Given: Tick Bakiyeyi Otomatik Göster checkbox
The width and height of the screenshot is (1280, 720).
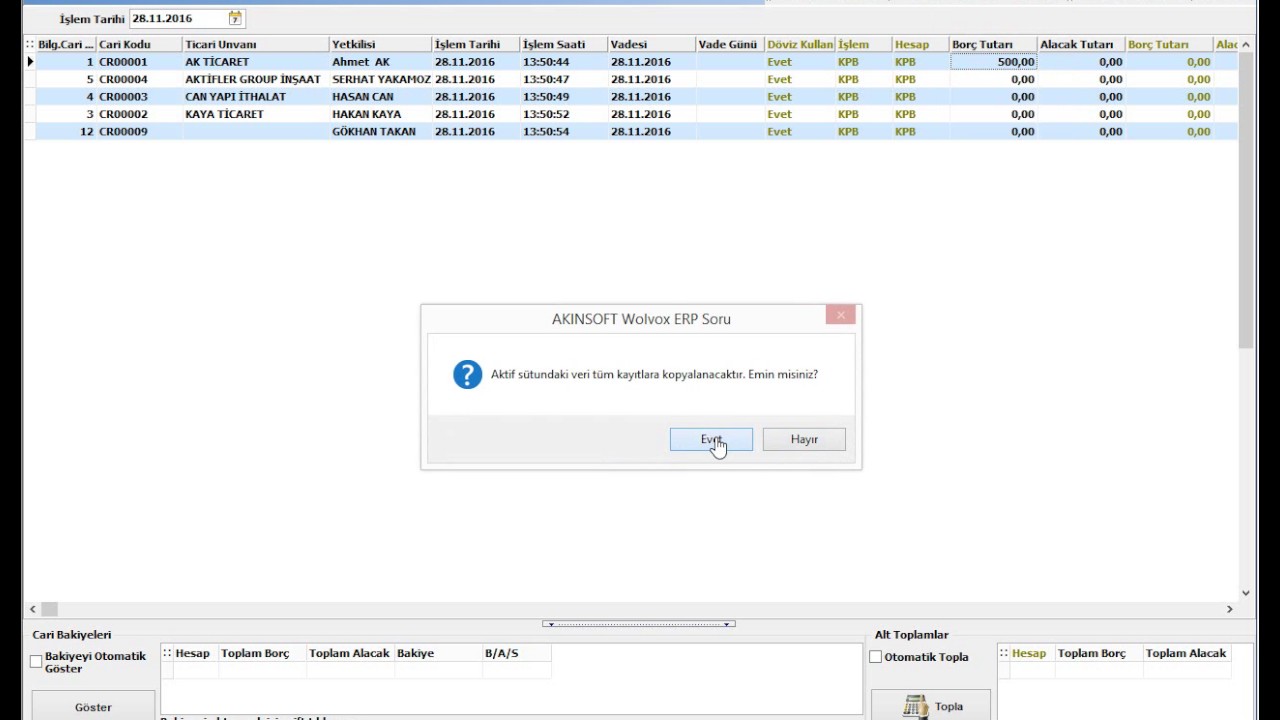Looking at the screenshot, I should [x=36, y=662].
